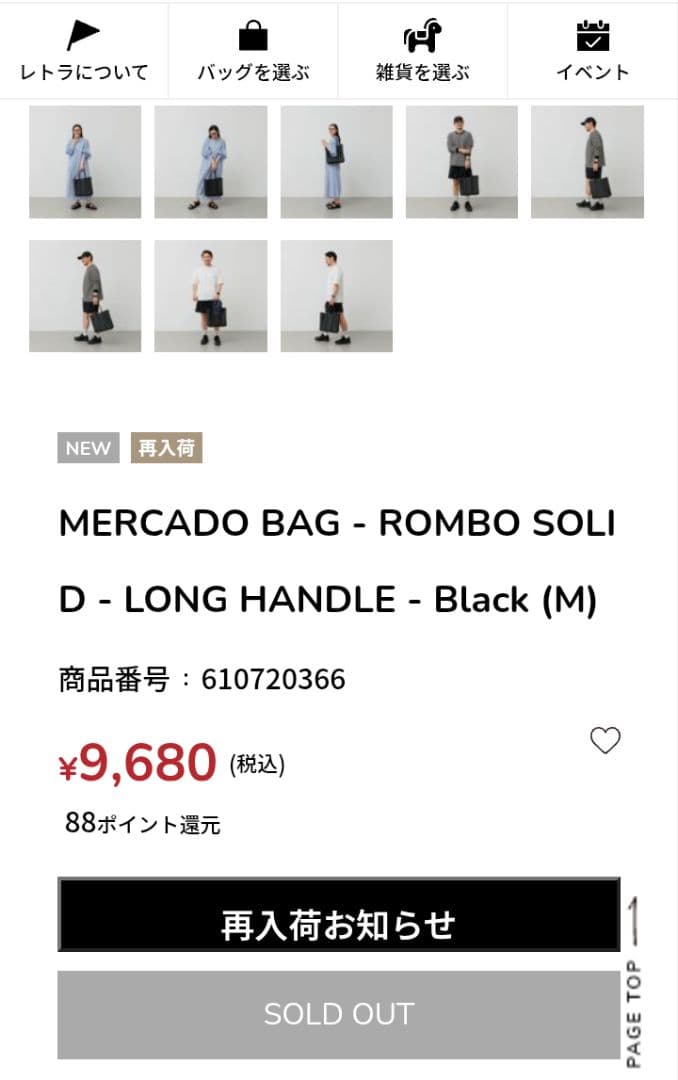Click the SOLD OUT button
The width and height of the screenshot is (678, 1080).
click(x=338, y=1013)
